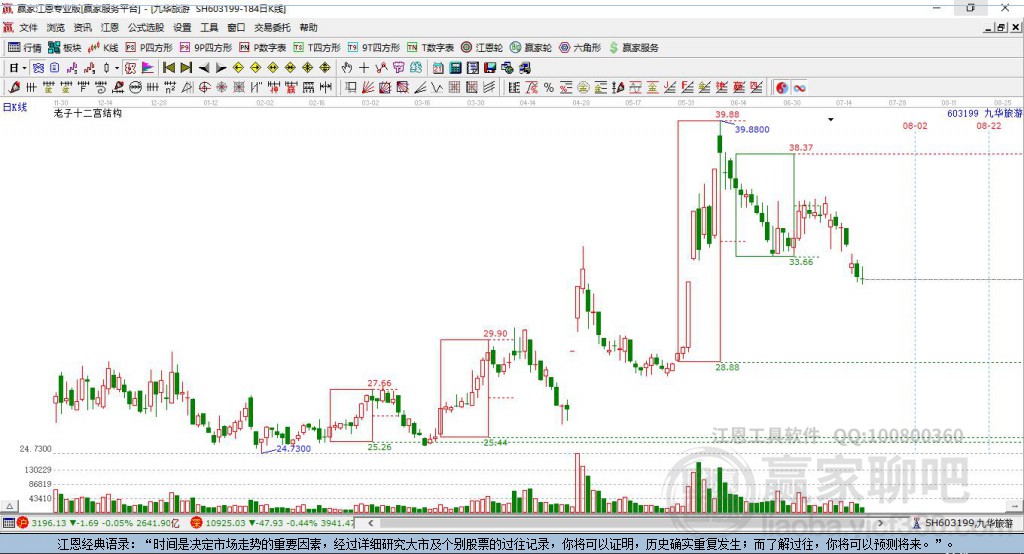The width and height of the screenshot is (1024, 554).
Task: Move chart right with black right arrow
Action: click(x=221, y=68)
